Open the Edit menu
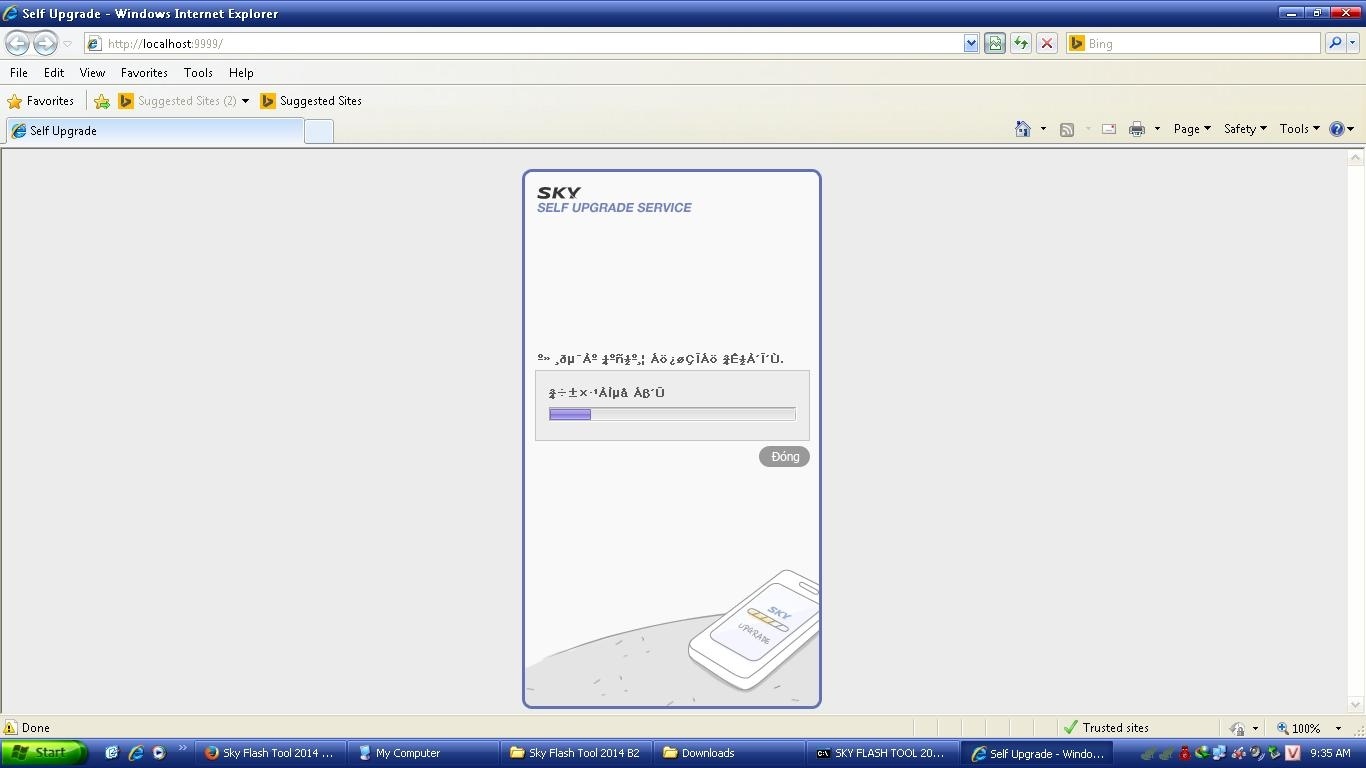The height and width of the screenshot is (768, 1366). pos(54,73)
